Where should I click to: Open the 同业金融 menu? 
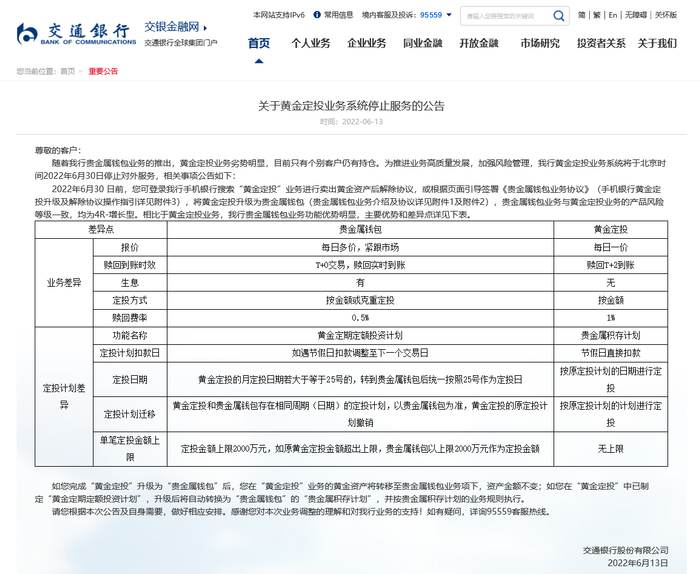click(x=422, y=43)
